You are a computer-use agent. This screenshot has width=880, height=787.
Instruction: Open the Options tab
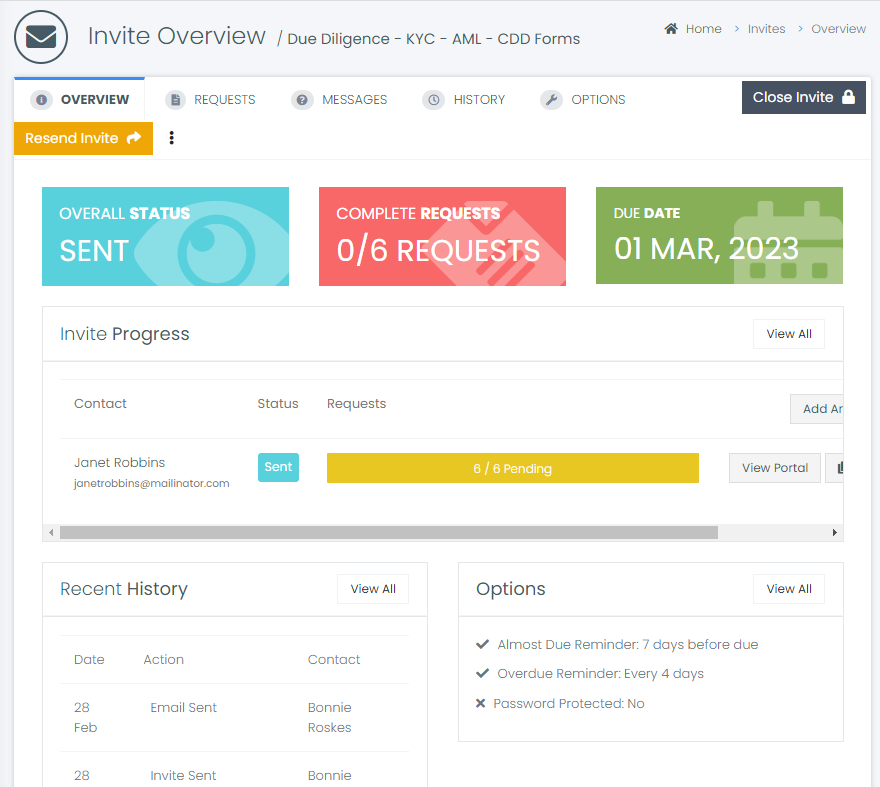(583, 99)
